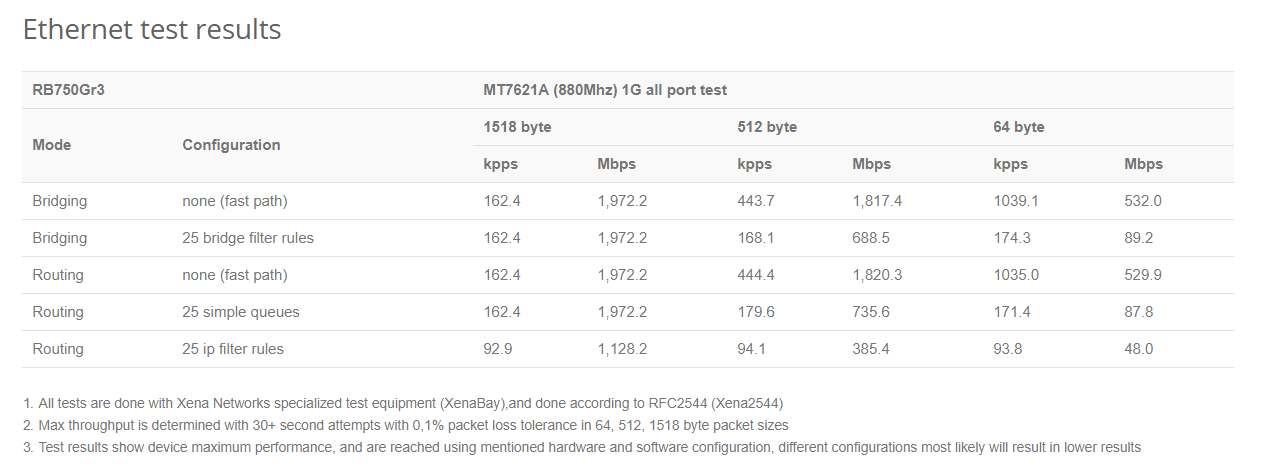Select the Mode column header
The height and width of the screenshot is (474, 1267).
[52, 145]
